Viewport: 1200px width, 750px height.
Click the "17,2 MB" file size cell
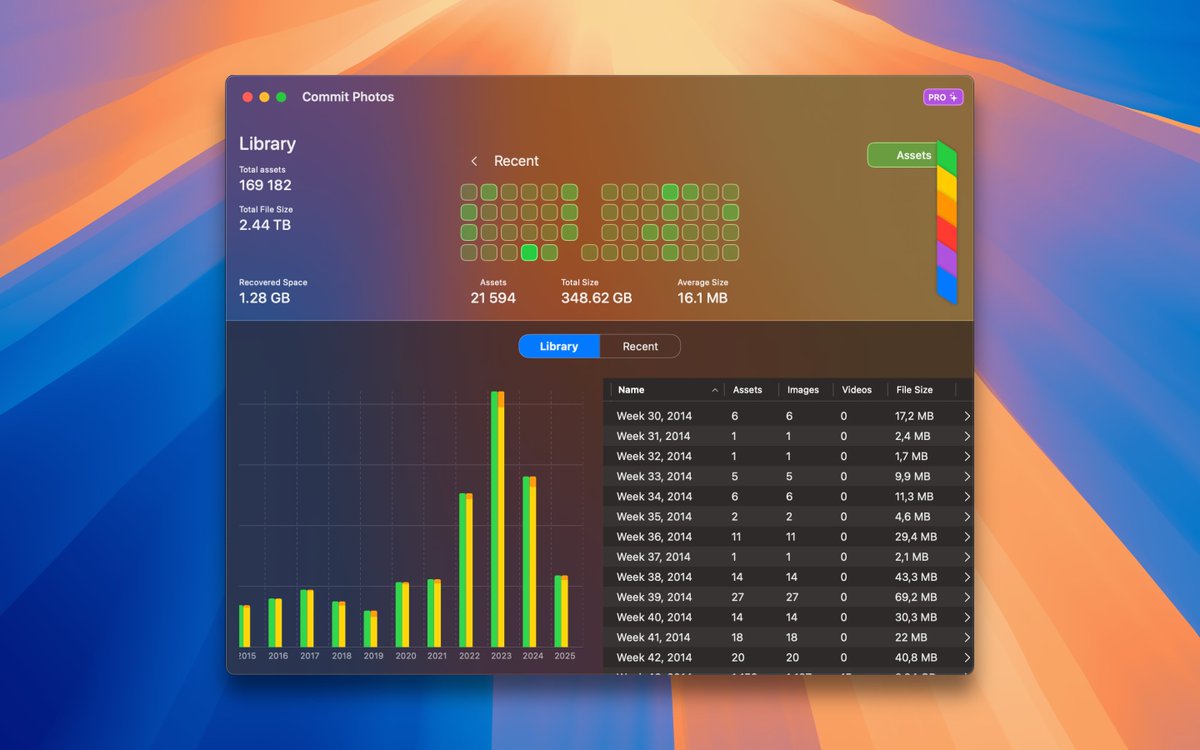point(916,416)
